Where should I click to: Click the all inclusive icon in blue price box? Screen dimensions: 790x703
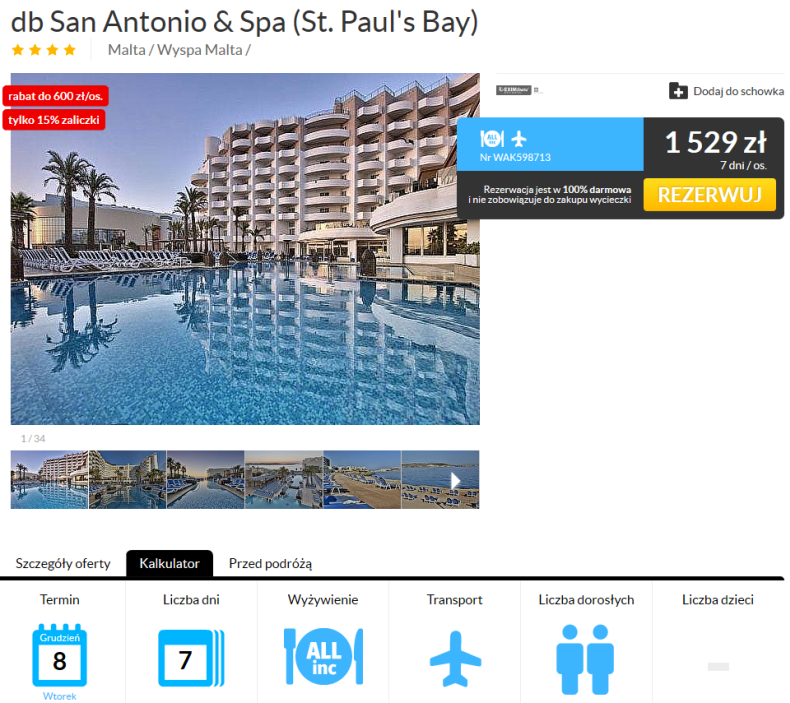[x=492, y=139]
